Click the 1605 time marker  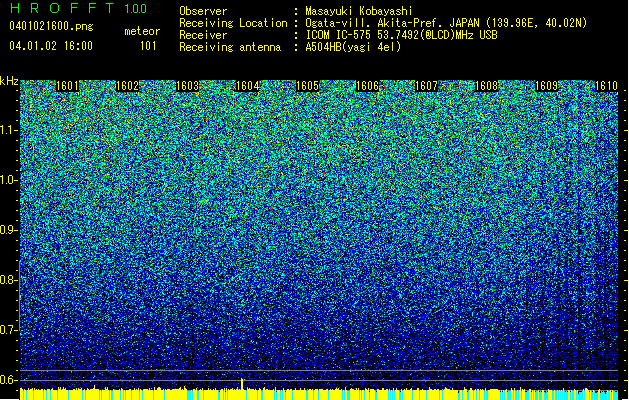click(x=307, y=86)
